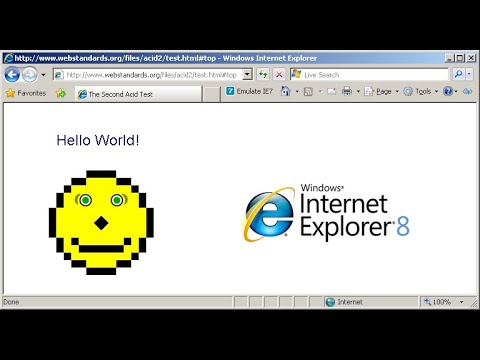Screen dimensions: 480x360
Task: Open a blank new tab
Action: pos(211,94)
